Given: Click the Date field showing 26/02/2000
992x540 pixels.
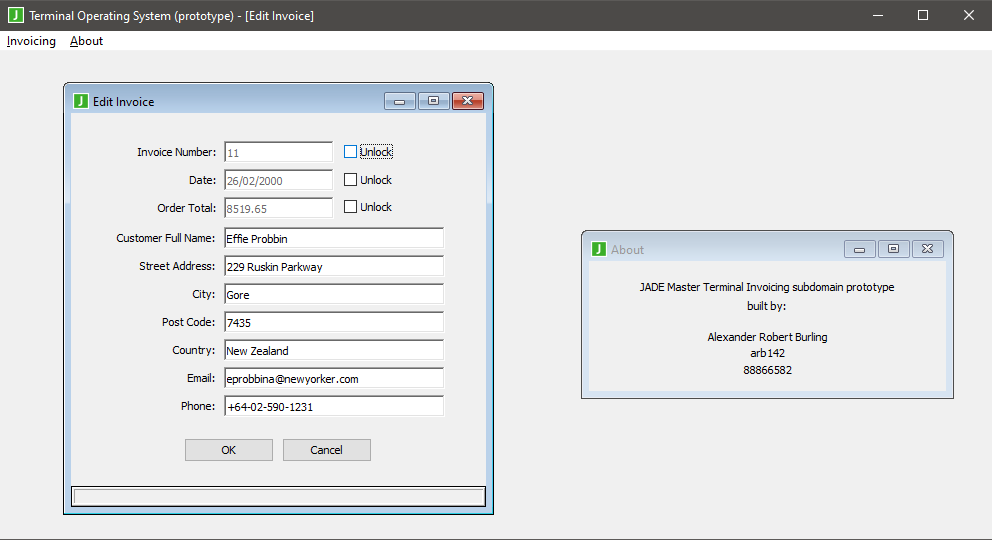Looking at the screenshot, I should click(278, 180).
